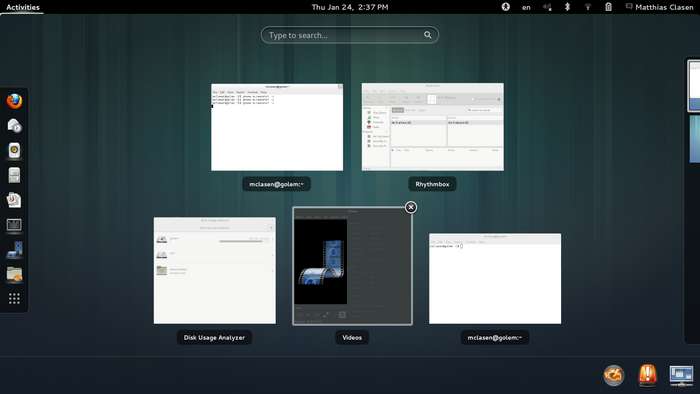Click the red siren notification tray icon

647,375
